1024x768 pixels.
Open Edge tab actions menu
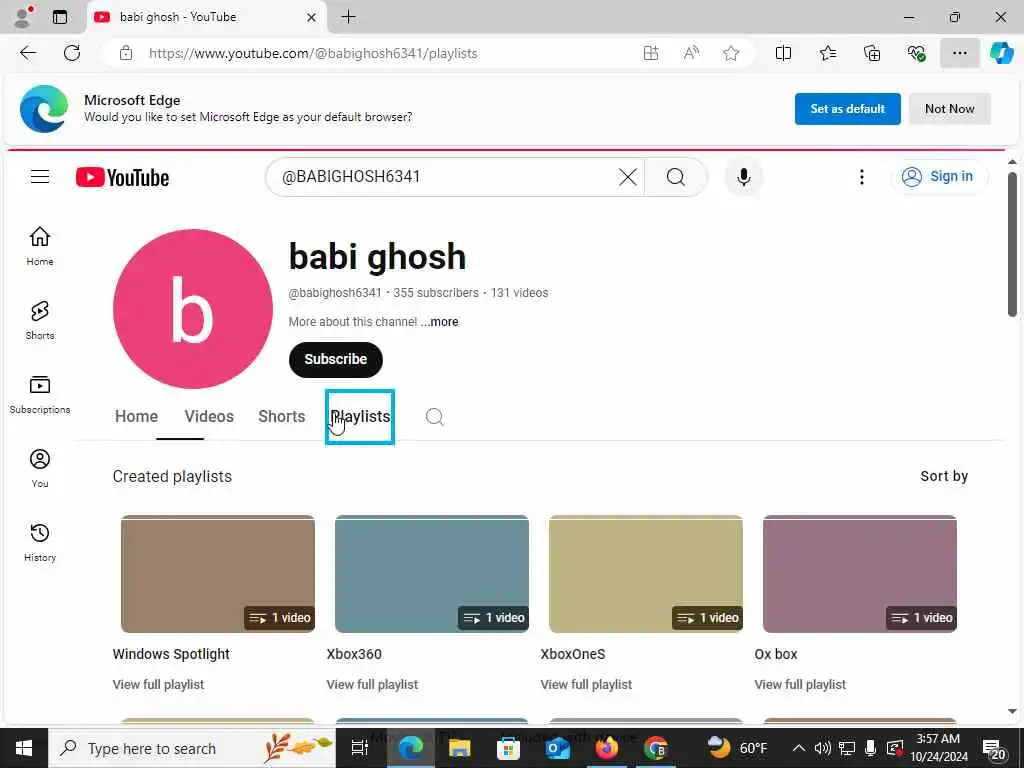(x=60, y=17)
